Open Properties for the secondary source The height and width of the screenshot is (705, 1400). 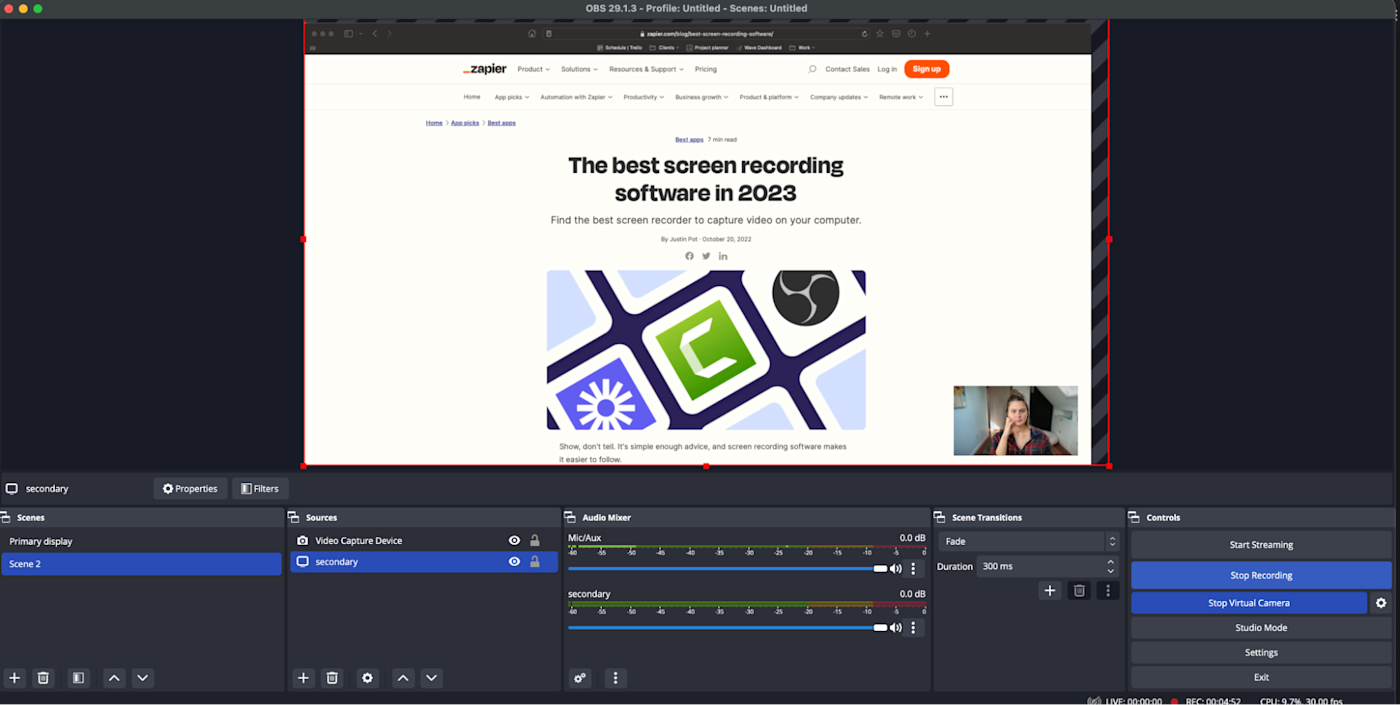[x=190, y=489]
